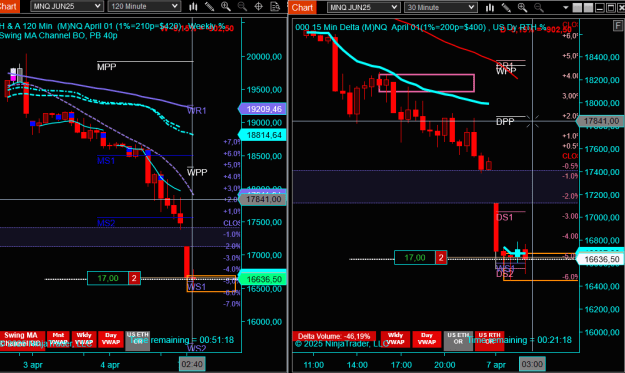Click the 17,00 position marker on left chart
The height and width of the screenshot is (373, 625).
point(108,278)
